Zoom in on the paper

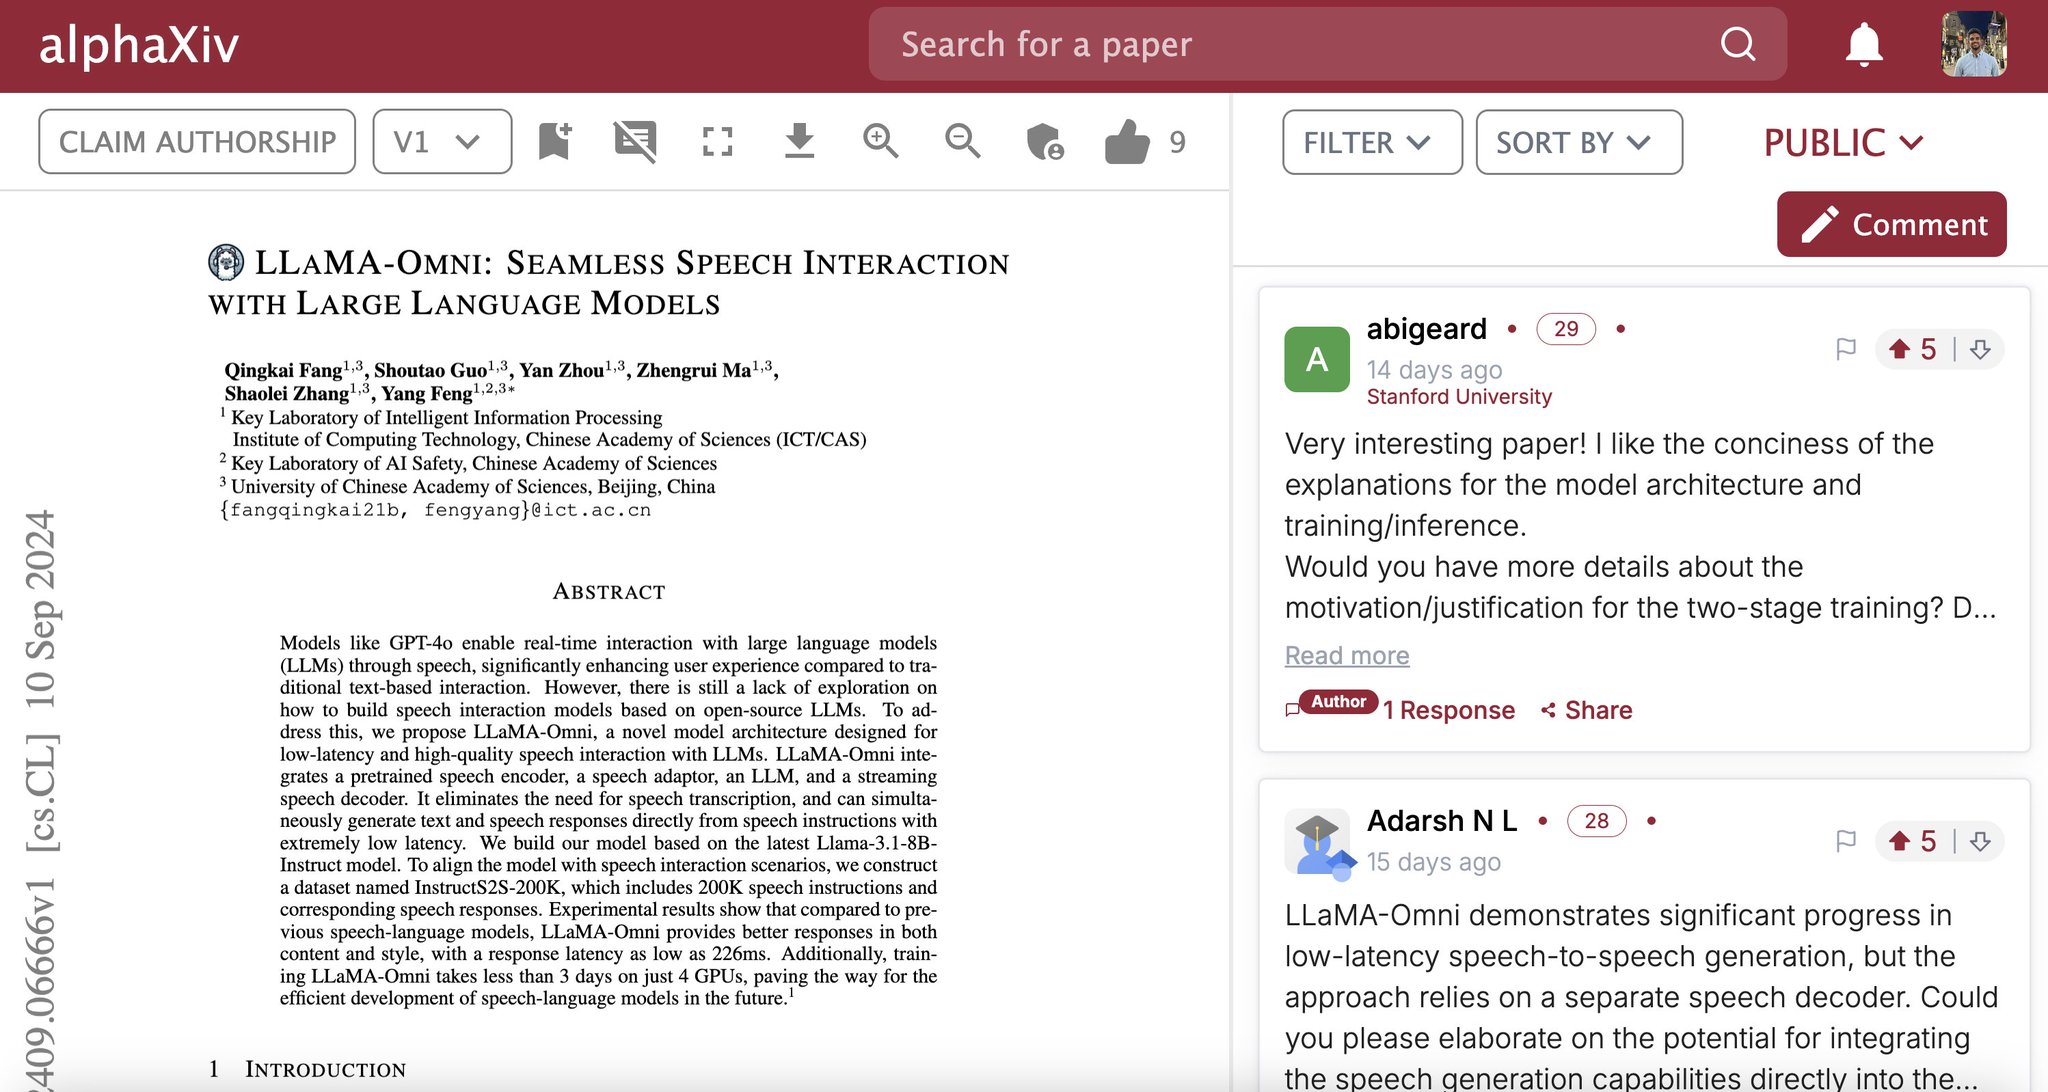881,142
